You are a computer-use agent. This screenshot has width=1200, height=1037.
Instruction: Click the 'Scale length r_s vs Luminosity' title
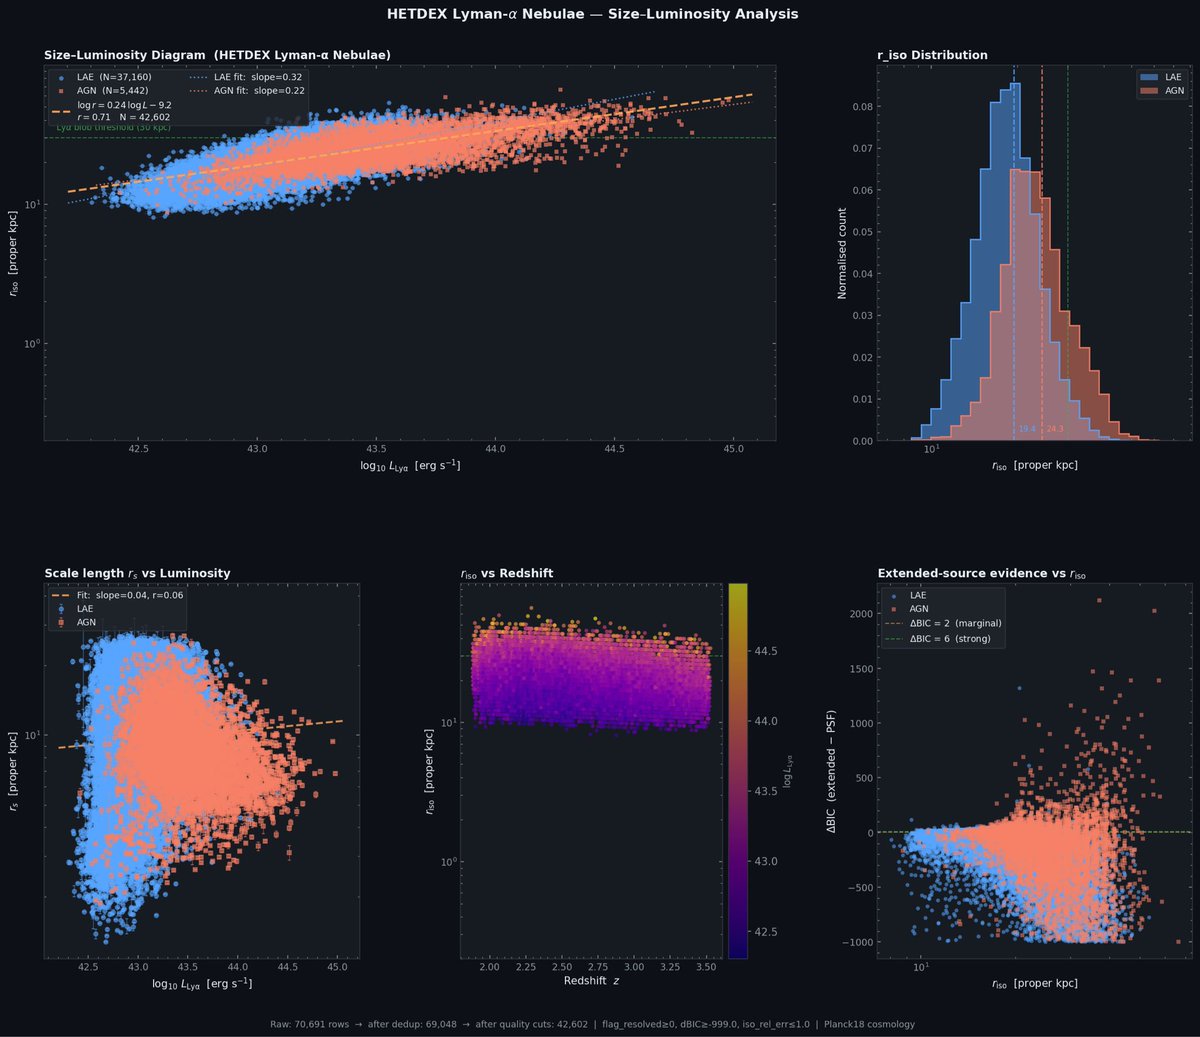[x=137, y=574]
